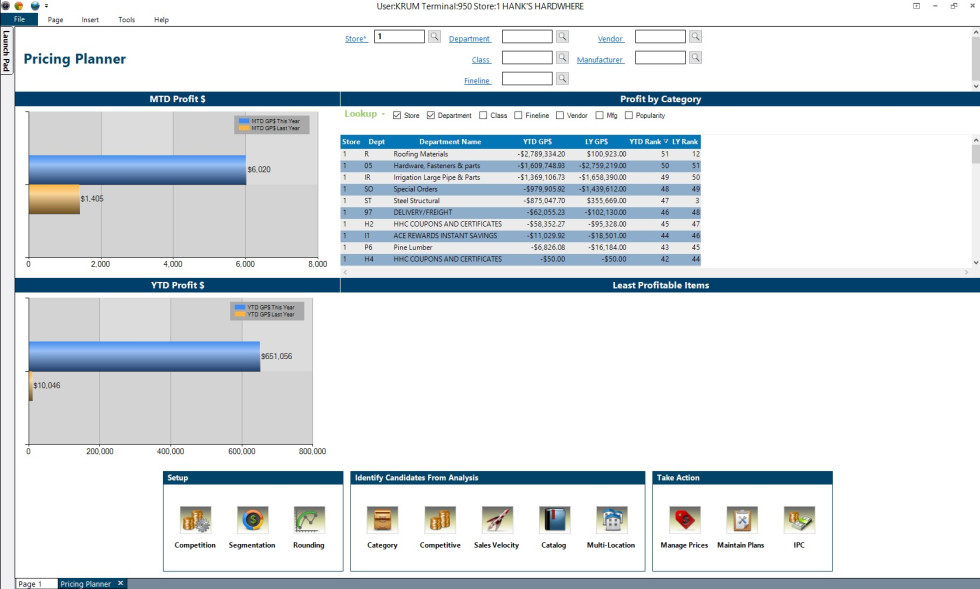The height and width of the screenshot is (589, 980).
Task: Sort by YTD Rank column header
Action: 645,142
